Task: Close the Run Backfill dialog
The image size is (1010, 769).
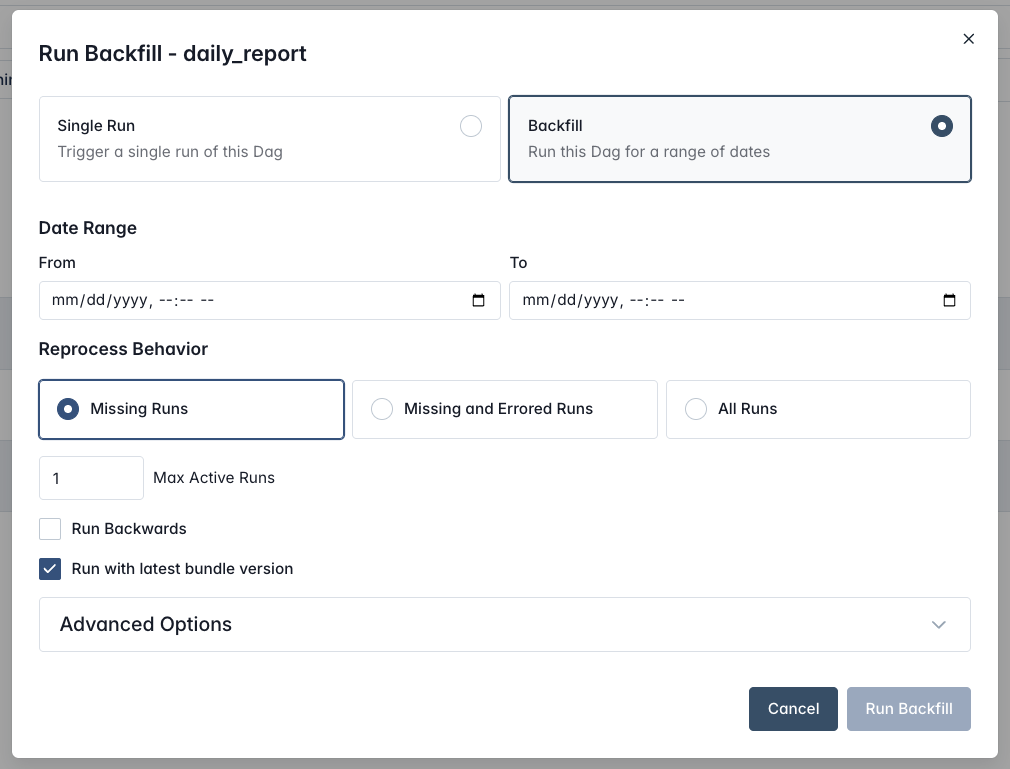Action: [x=968, y=39]
